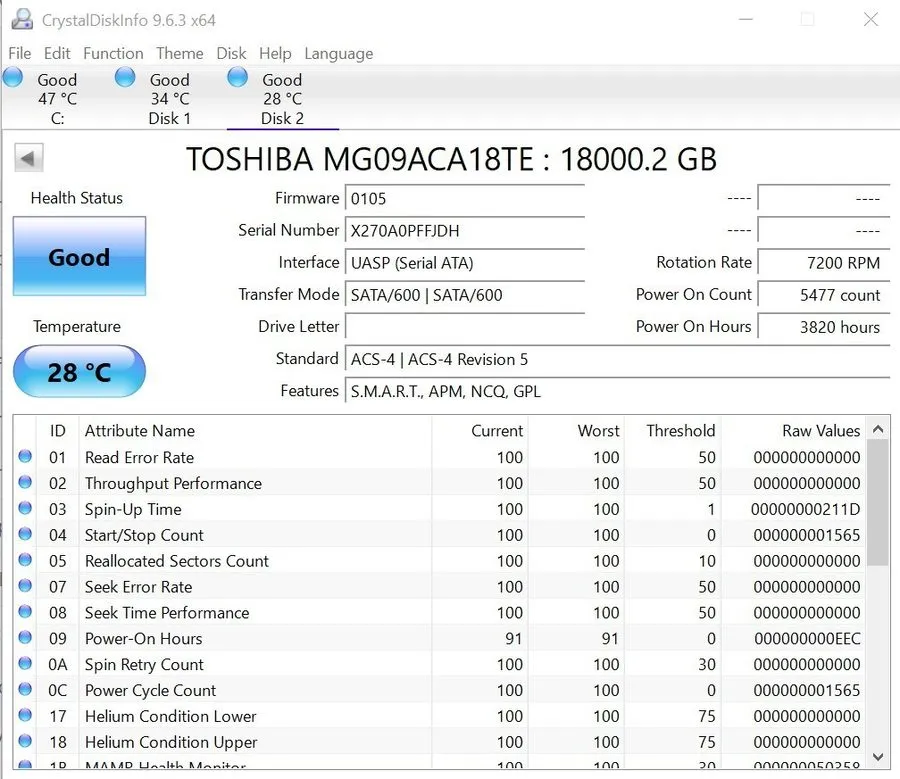Select the Reallocated Sectors Count row name
Image resolution: width=900 pixels, height=779 pixels.
pyautogui.click(x=177, y=561)
